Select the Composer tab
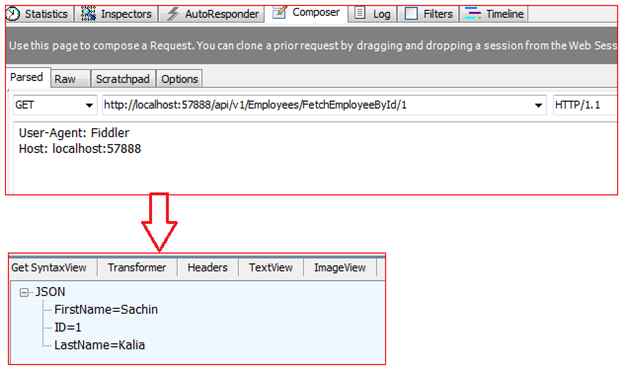The width and height of the screenshot is (628, 371). point(306,13)
